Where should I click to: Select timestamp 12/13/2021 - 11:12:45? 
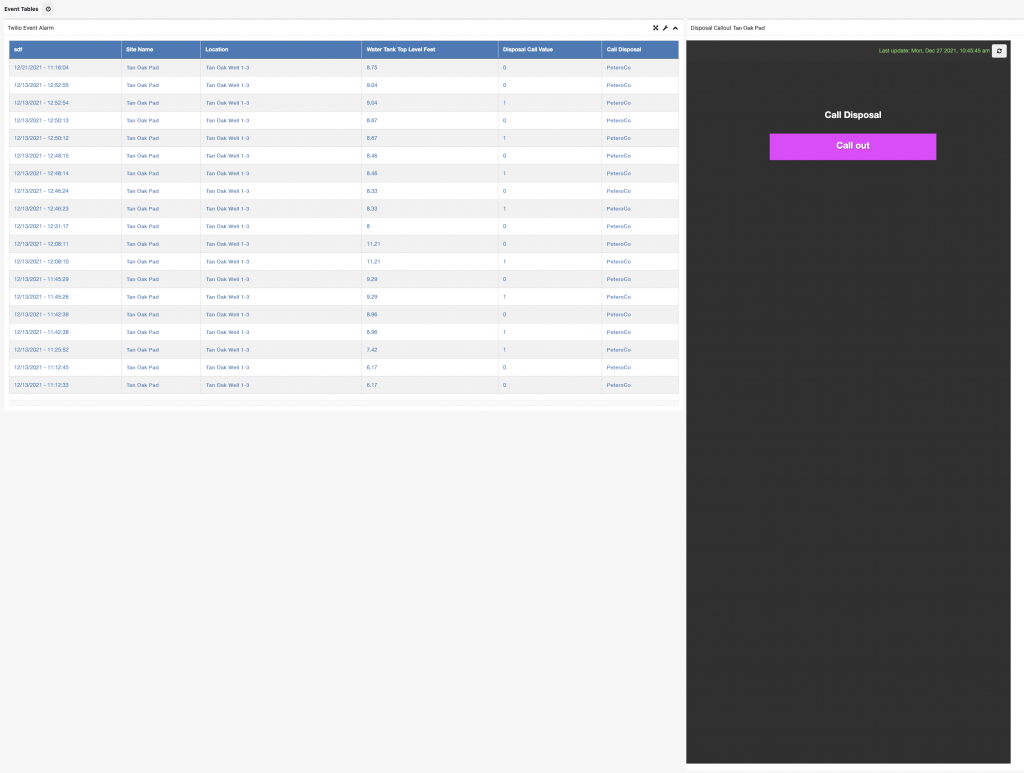41,368
